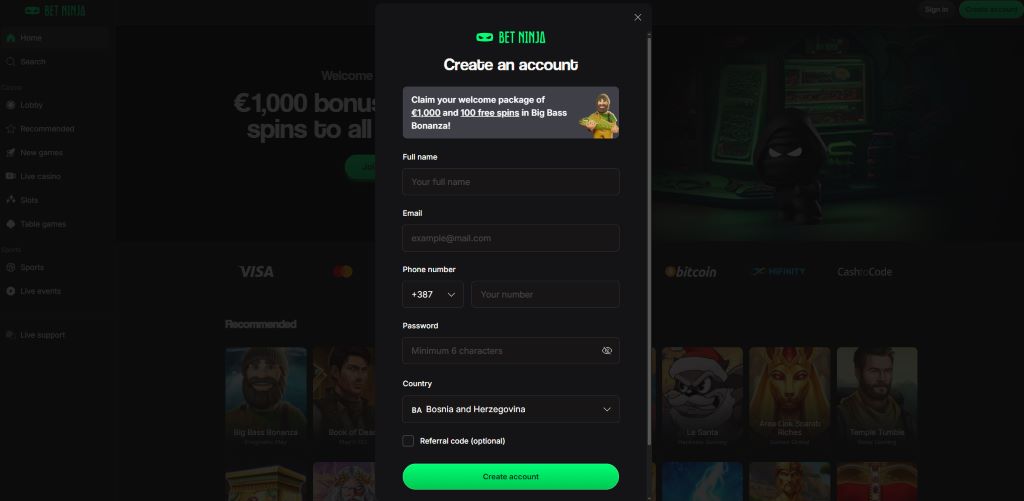Open Search via the magnifier icon
The width and height of the screenshot is (1024, 501).
(x=10, y=61)
